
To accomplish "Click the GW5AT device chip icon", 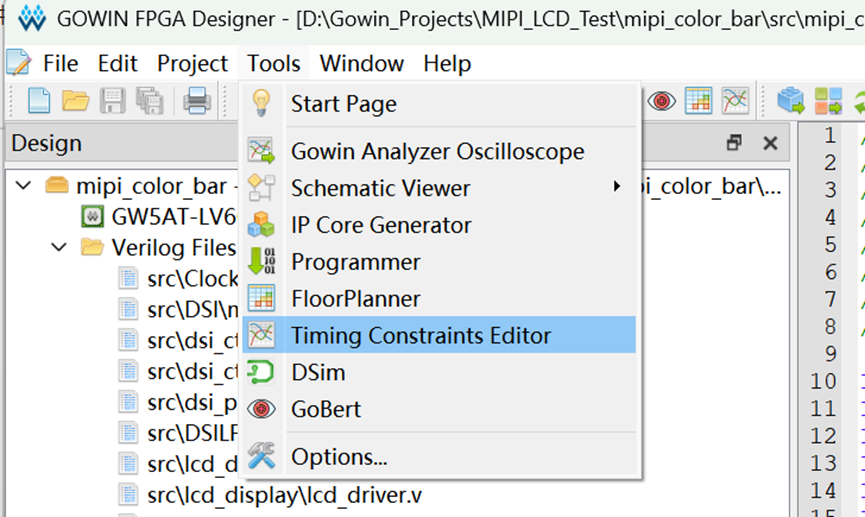I will [92, 216].
